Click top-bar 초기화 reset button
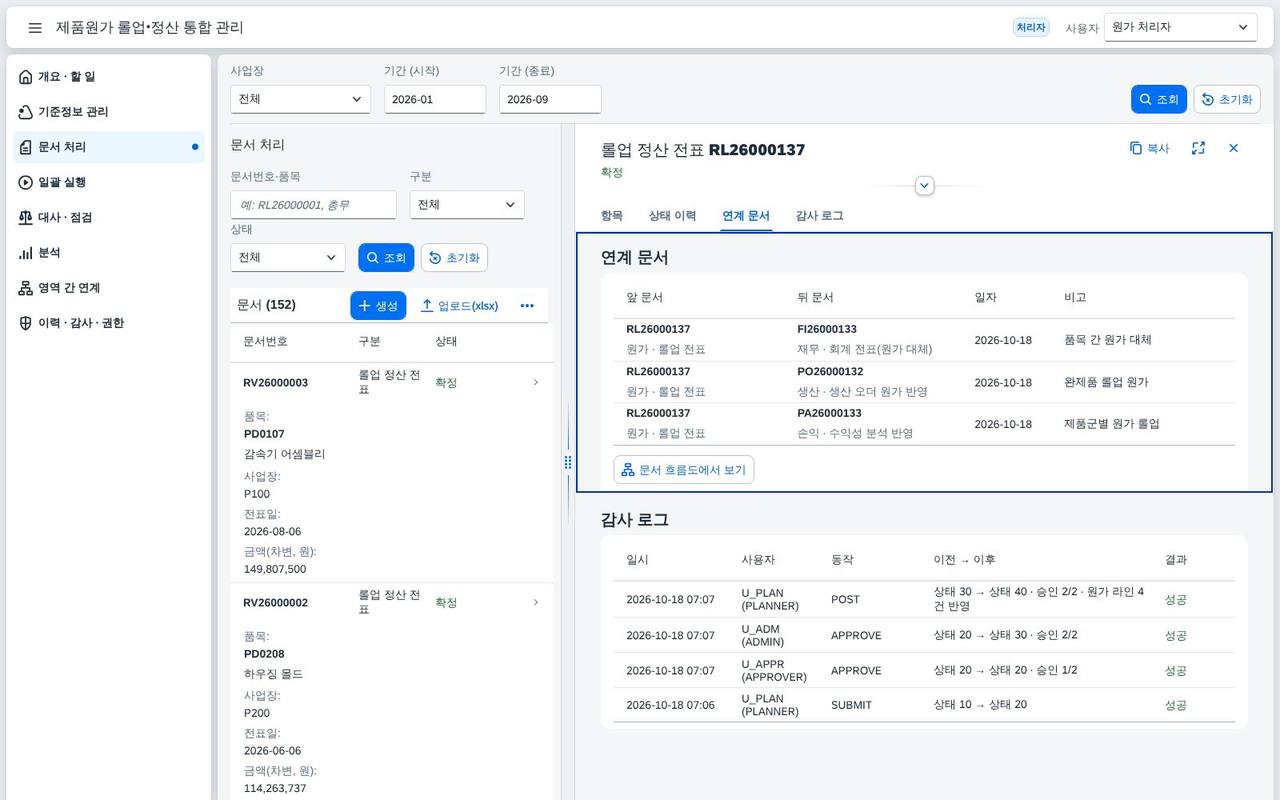The image size is (1280, 800). pos(1227,99)
